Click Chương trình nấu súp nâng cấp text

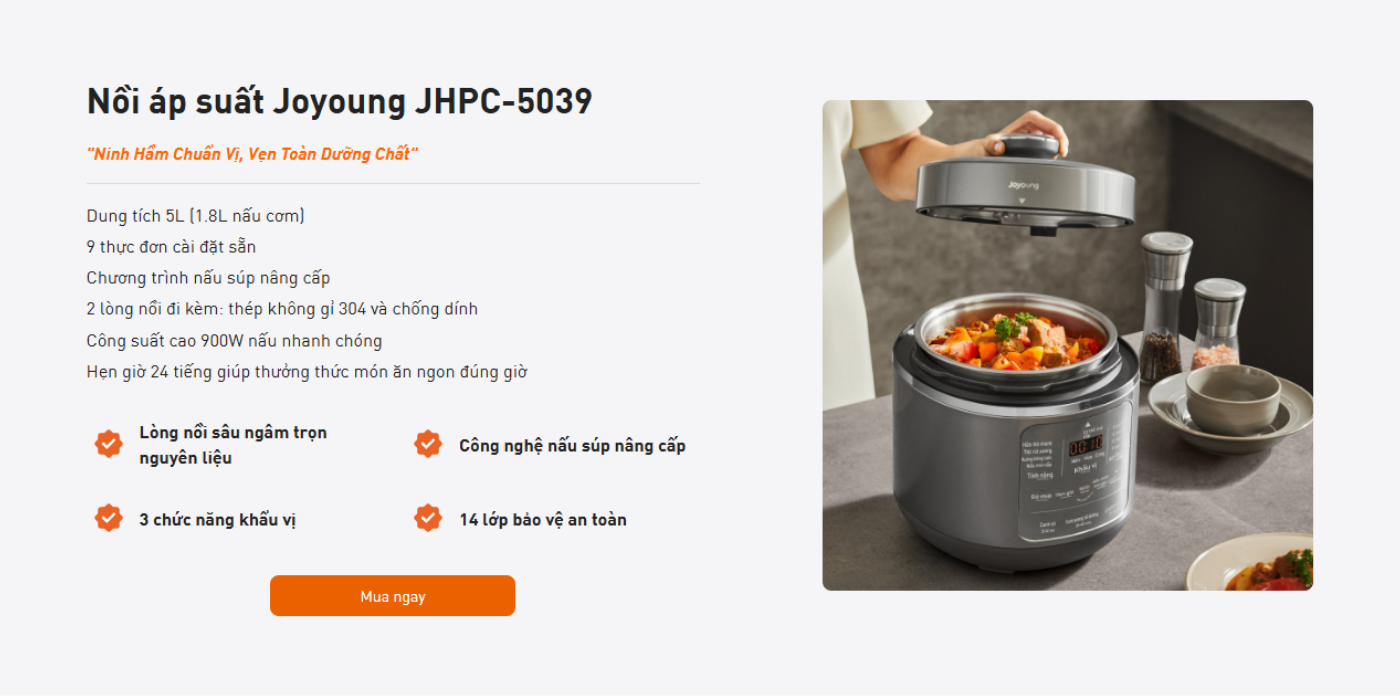pyautogui.click(x=208, y=278)
